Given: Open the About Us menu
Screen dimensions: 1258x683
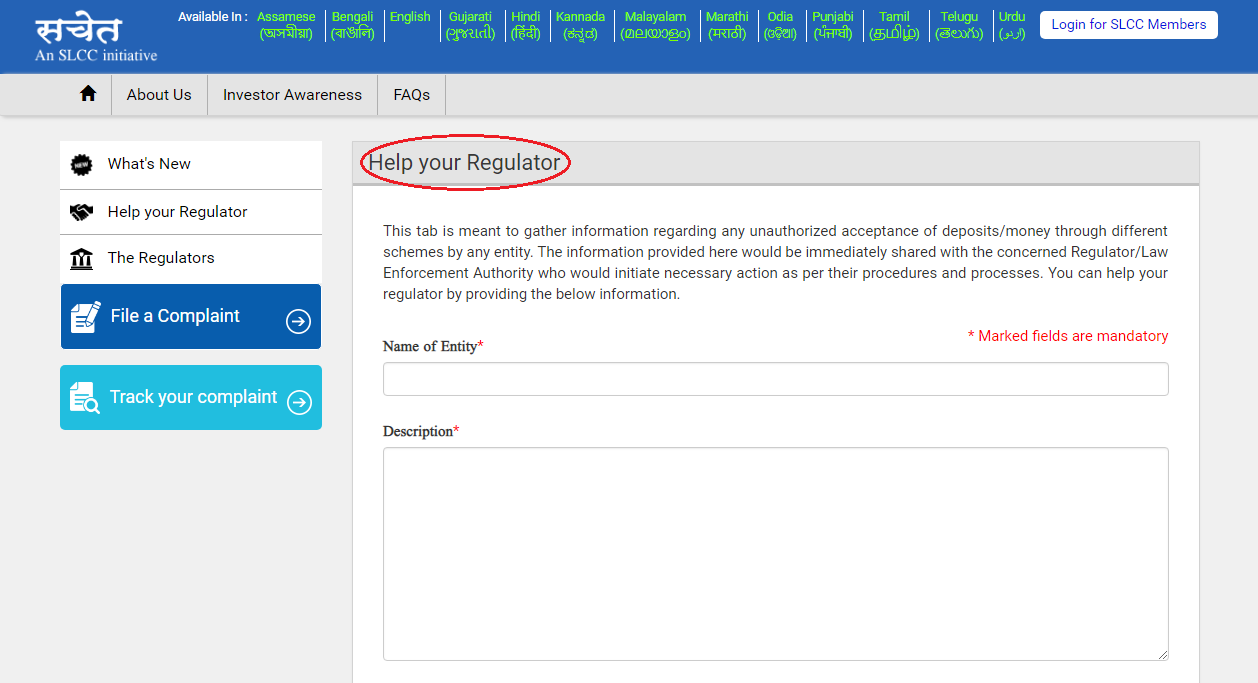Looking at the screenshot, I should pos(159,95).
